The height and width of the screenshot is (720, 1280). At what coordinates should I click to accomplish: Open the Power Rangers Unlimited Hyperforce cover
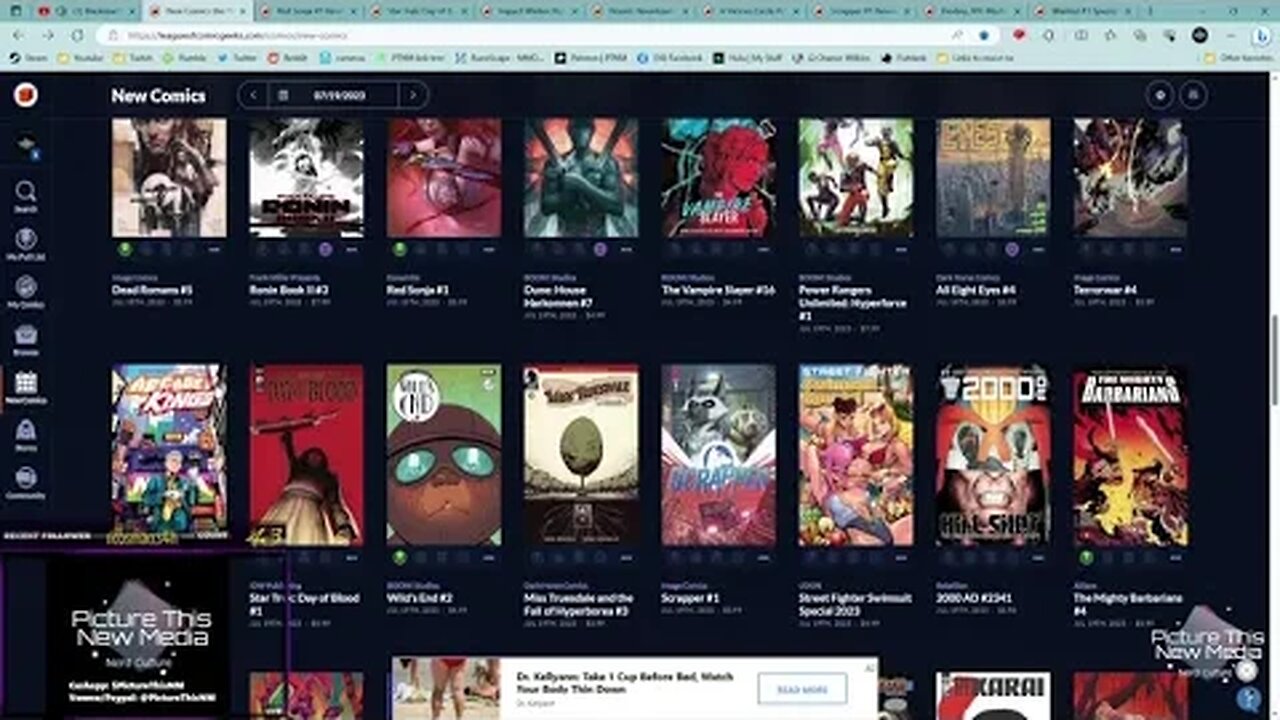click(856, 178)
